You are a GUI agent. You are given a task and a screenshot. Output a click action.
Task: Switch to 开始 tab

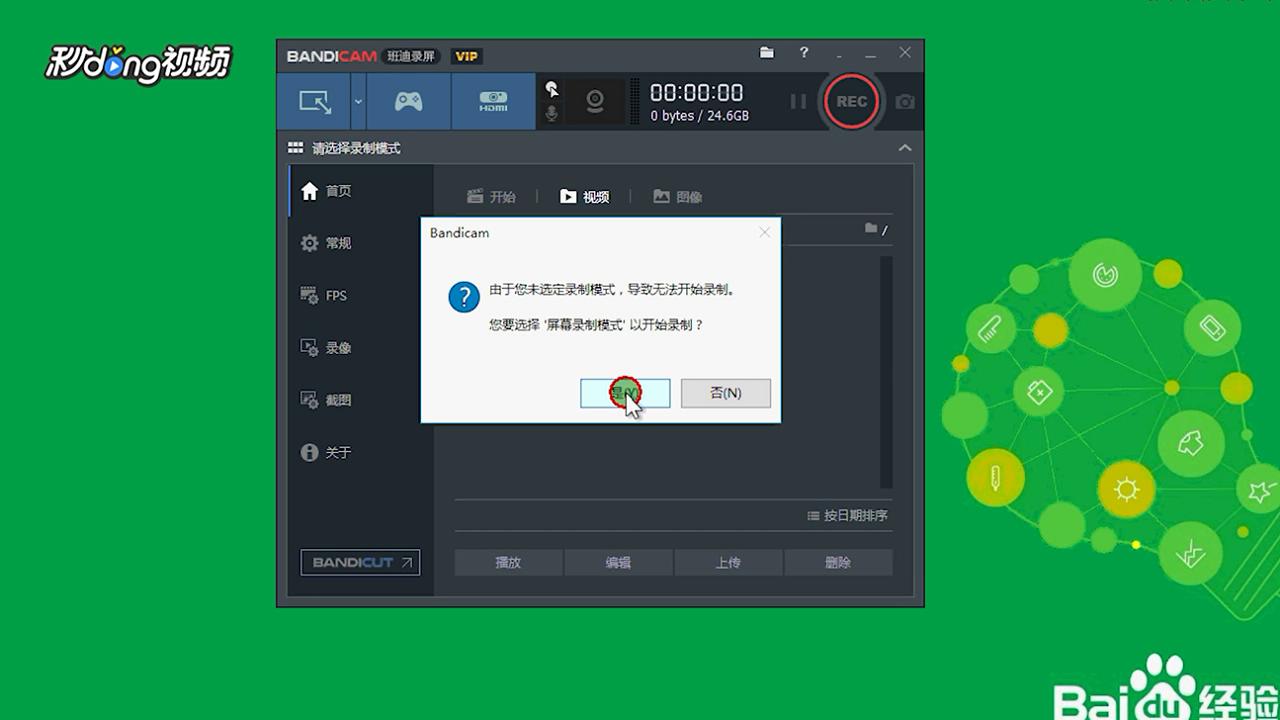click(491, 197)
